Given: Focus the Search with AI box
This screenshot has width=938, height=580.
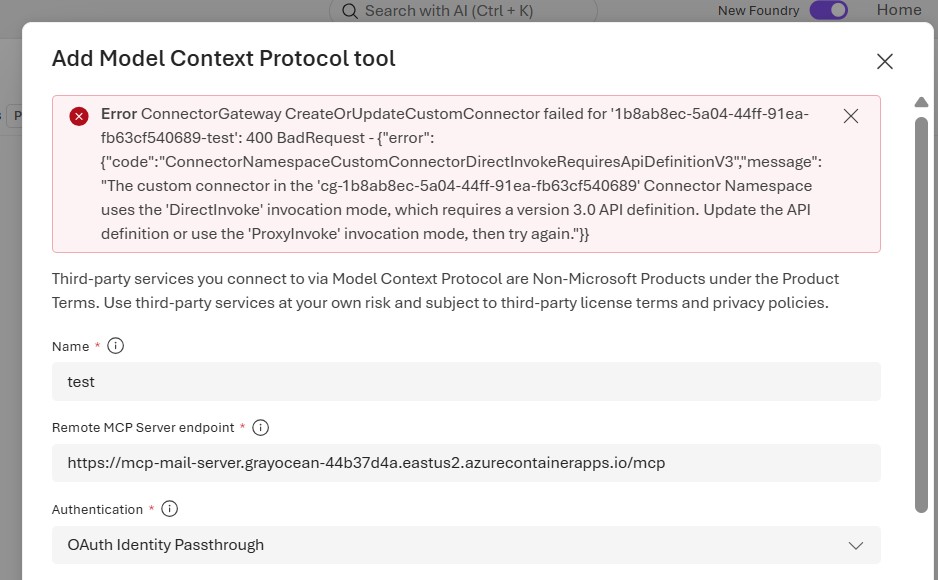Looking at the screenshot, I should point(463,11).
